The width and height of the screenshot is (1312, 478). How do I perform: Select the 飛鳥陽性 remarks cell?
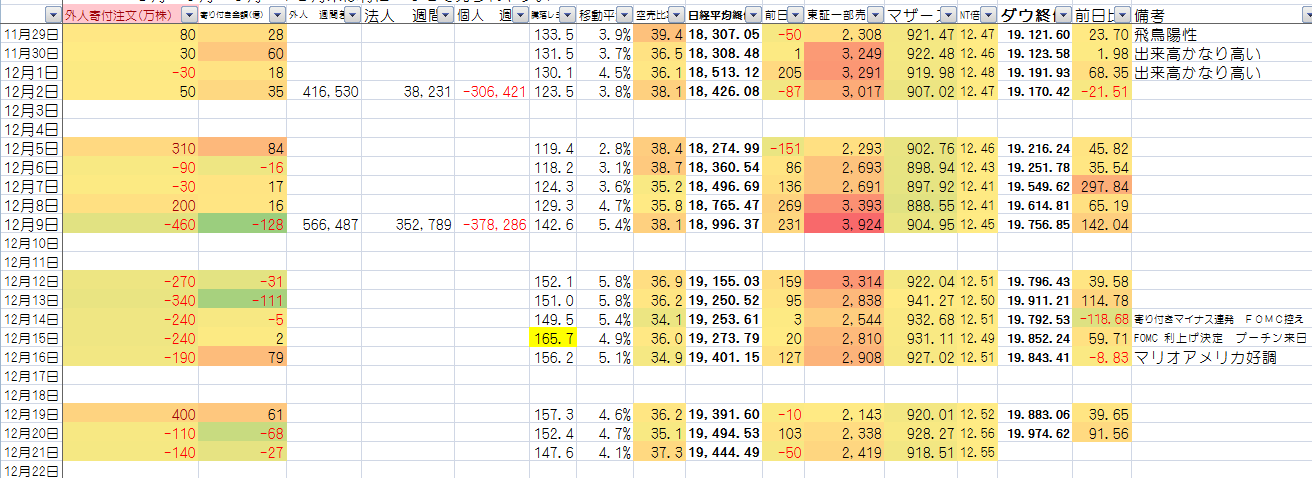[x=1163, y=35]
